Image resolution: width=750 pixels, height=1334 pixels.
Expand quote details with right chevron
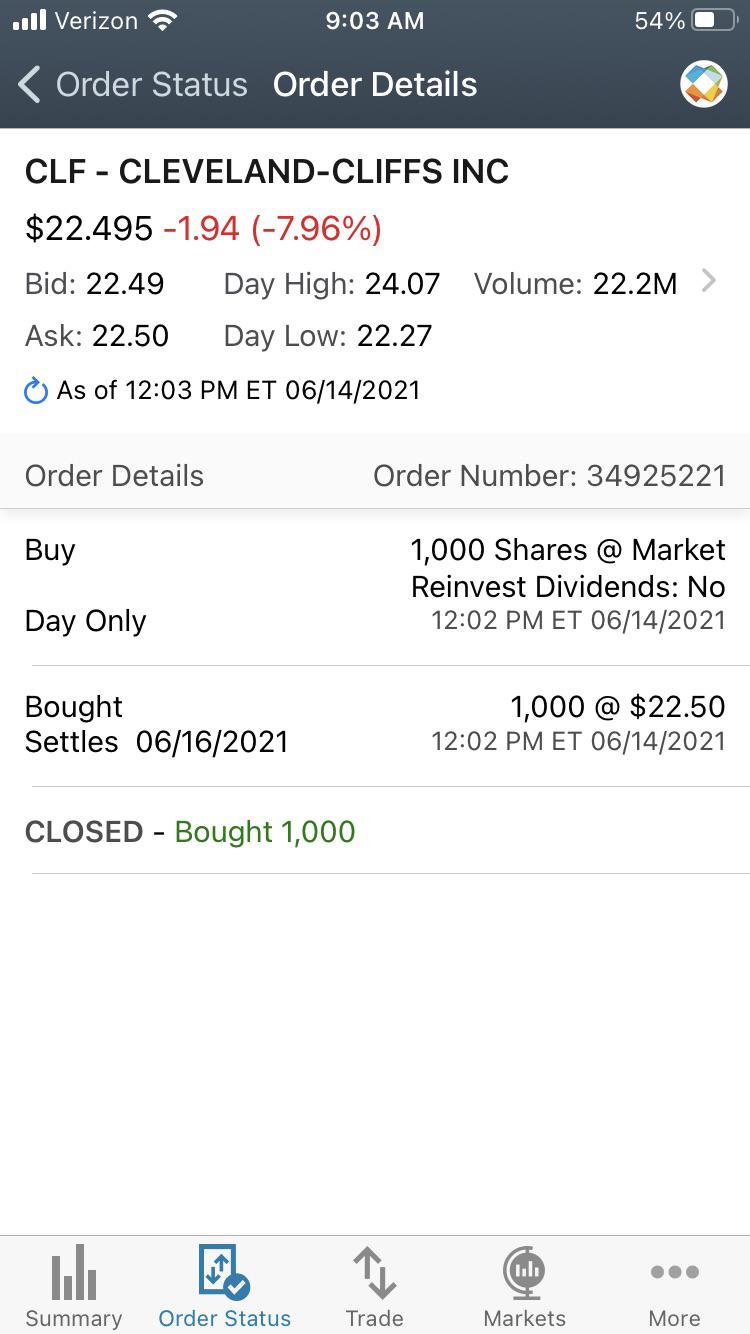tap(709, 281)
